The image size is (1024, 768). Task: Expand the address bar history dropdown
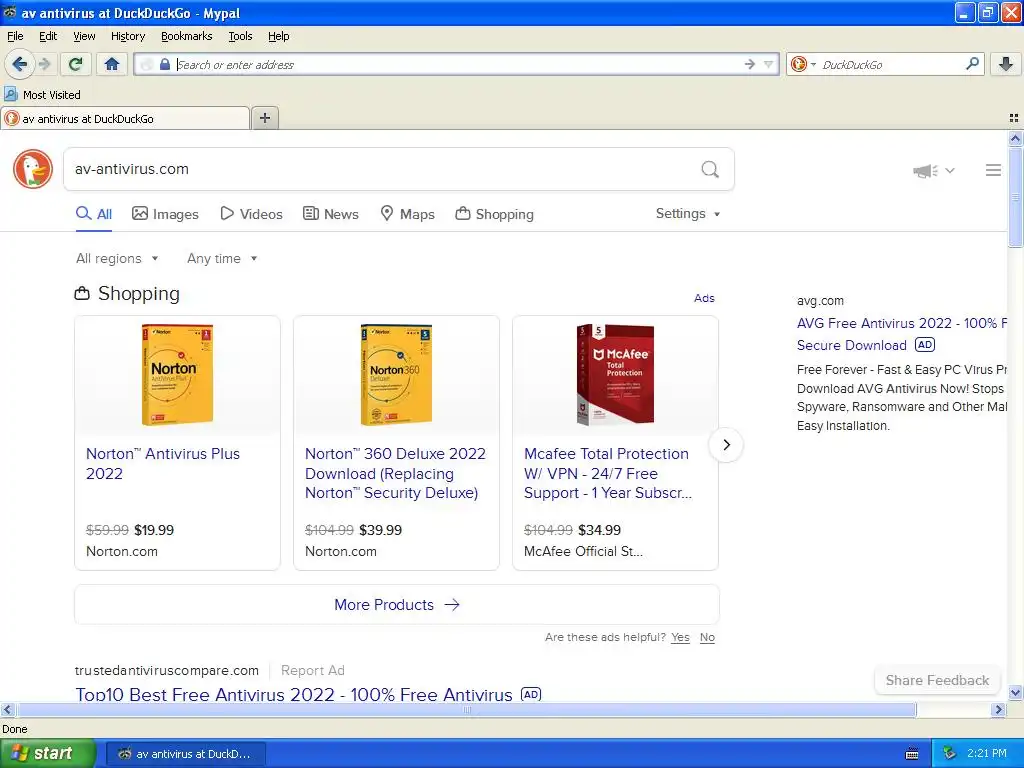click(x=769, y=64)
